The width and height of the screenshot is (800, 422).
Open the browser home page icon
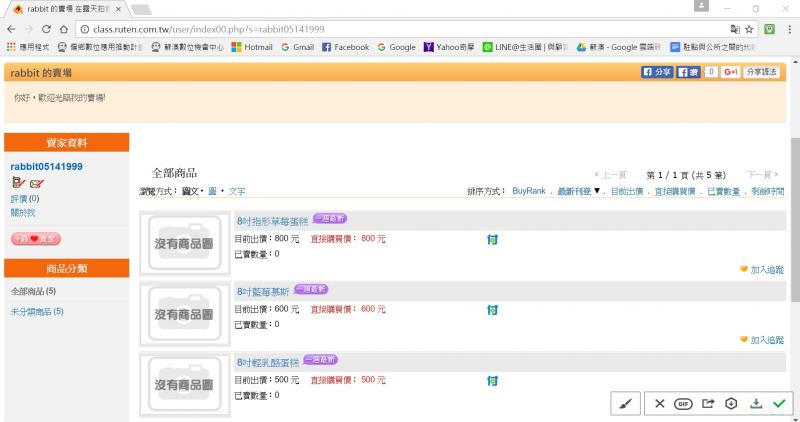(x=64, y=29)
